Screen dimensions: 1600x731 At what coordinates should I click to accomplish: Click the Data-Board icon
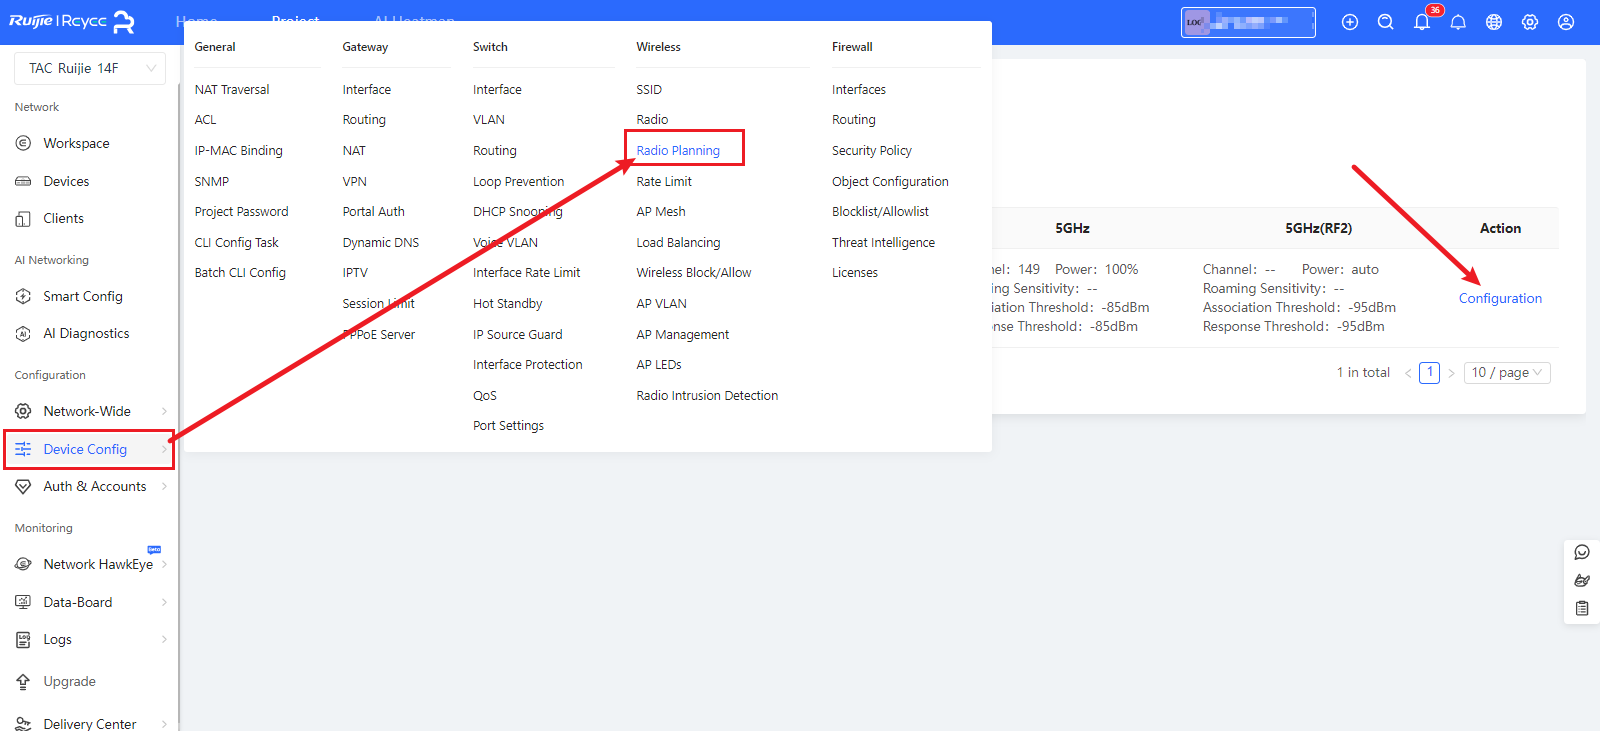coord(23,602)
